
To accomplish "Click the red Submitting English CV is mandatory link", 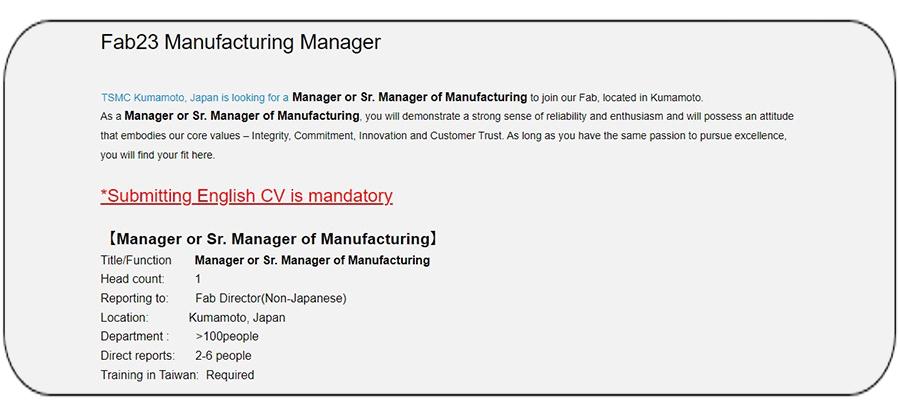I will (246, 196).
